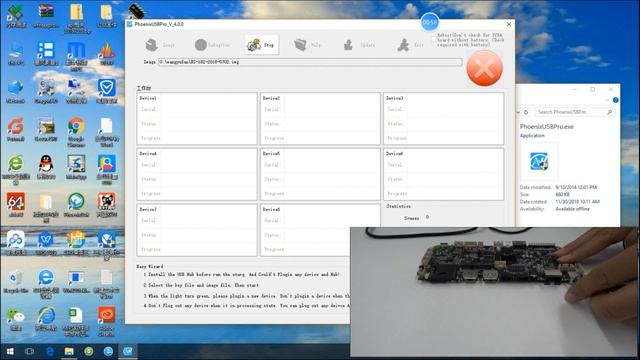The width and height of the screenshot is (640, 360).
Task: Open the green spreadsheet file desktop icon
Action: coord(76,322)
